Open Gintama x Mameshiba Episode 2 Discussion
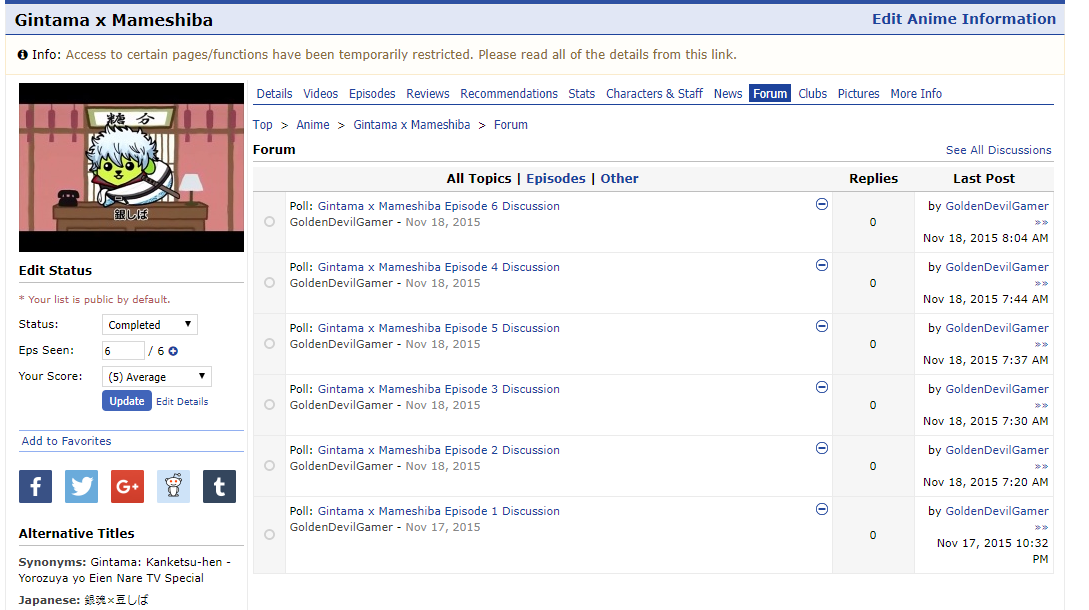Screen dimensions: 1089x610 point(439,451)
